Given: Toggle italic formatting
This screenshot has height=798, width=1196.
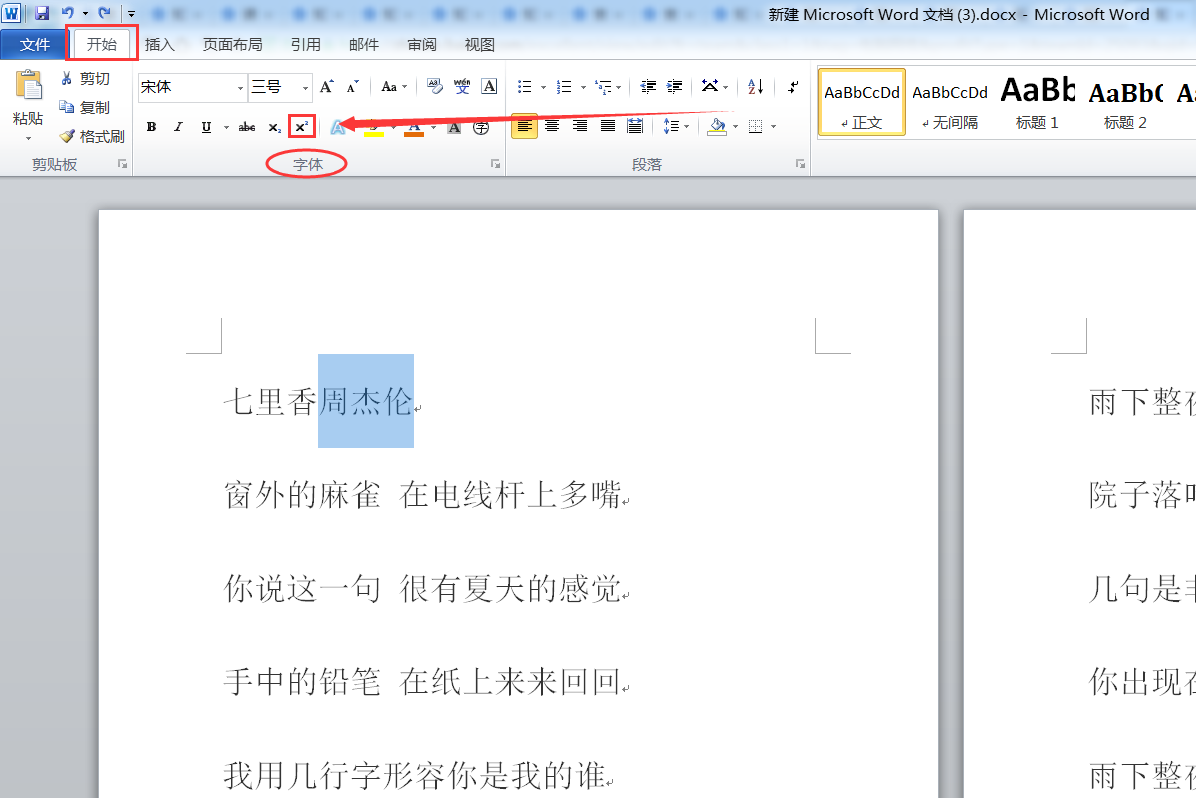Looking at the screenshot, I should 178,127.
